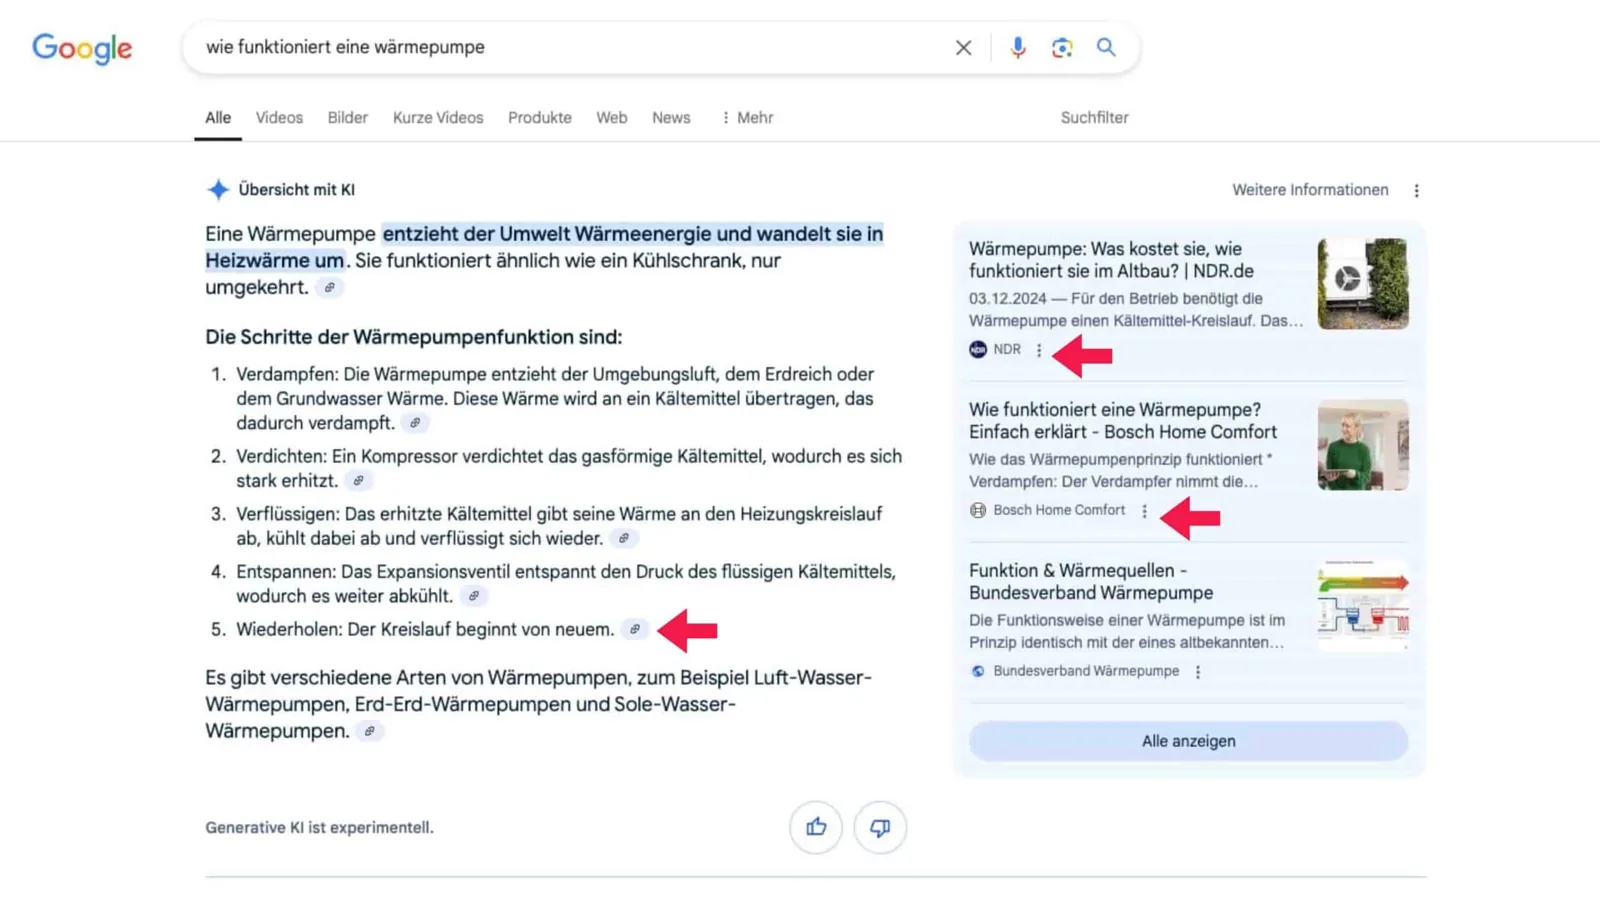Open source link icon after Verflüssigen step

(624, 538)
